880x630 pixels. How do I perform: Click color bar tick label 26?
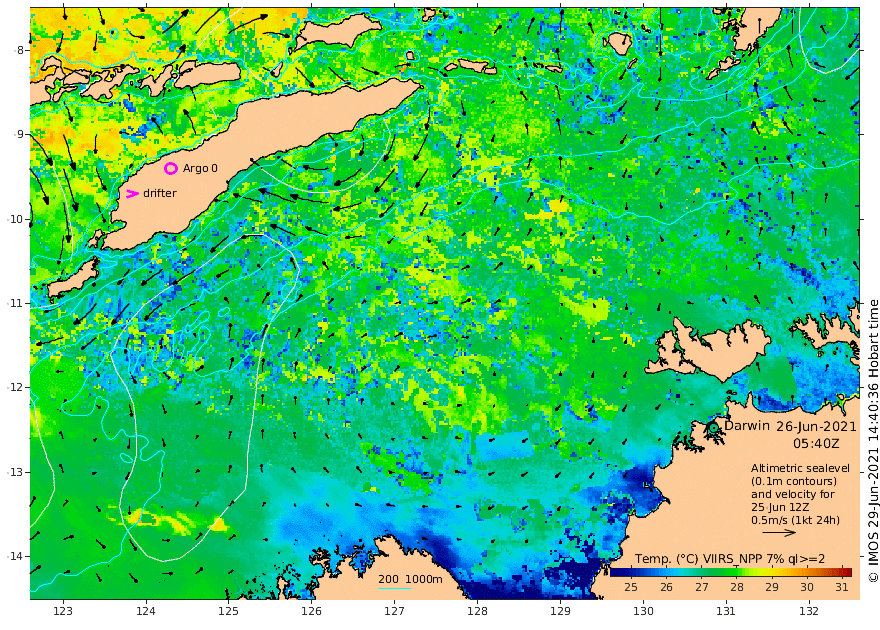666,587
